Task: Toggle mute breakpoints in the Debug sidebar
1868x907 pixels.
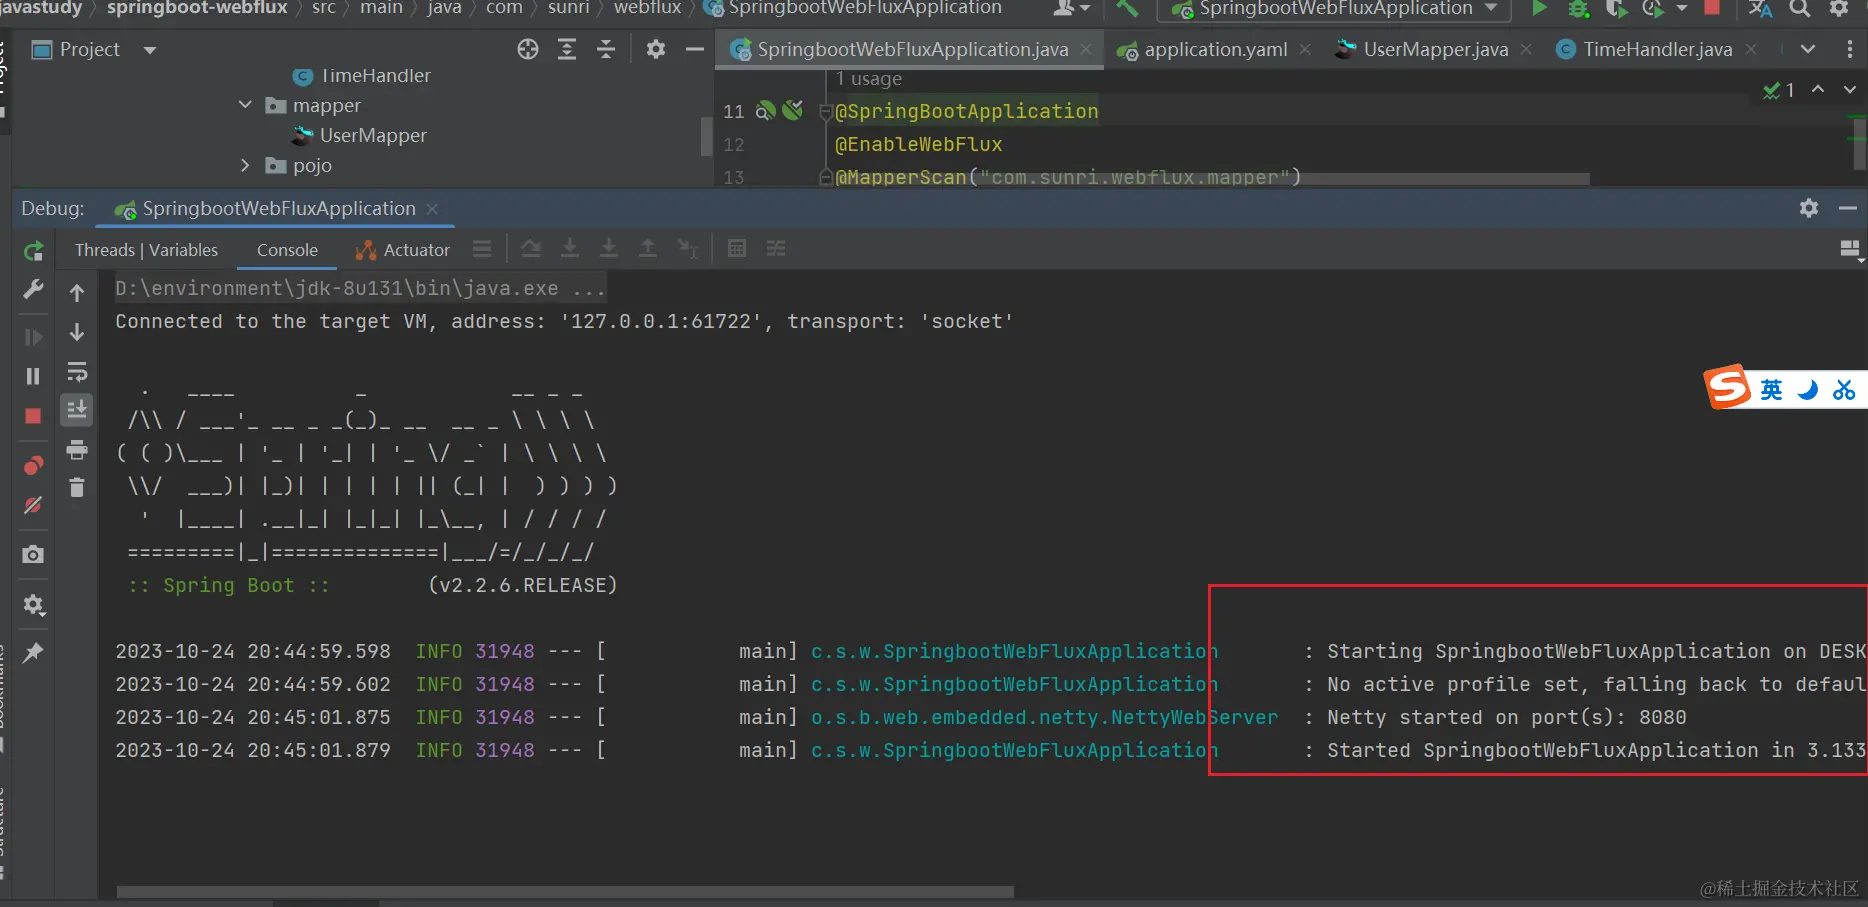Action: tap(33, 505)
